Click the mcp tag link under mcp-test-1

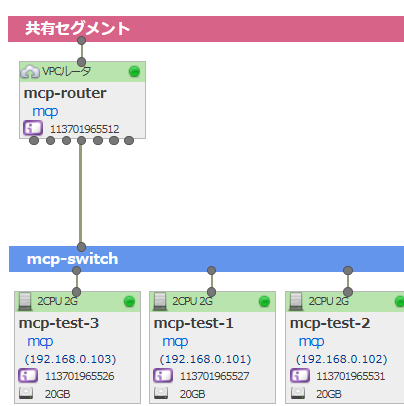(175, 342)
